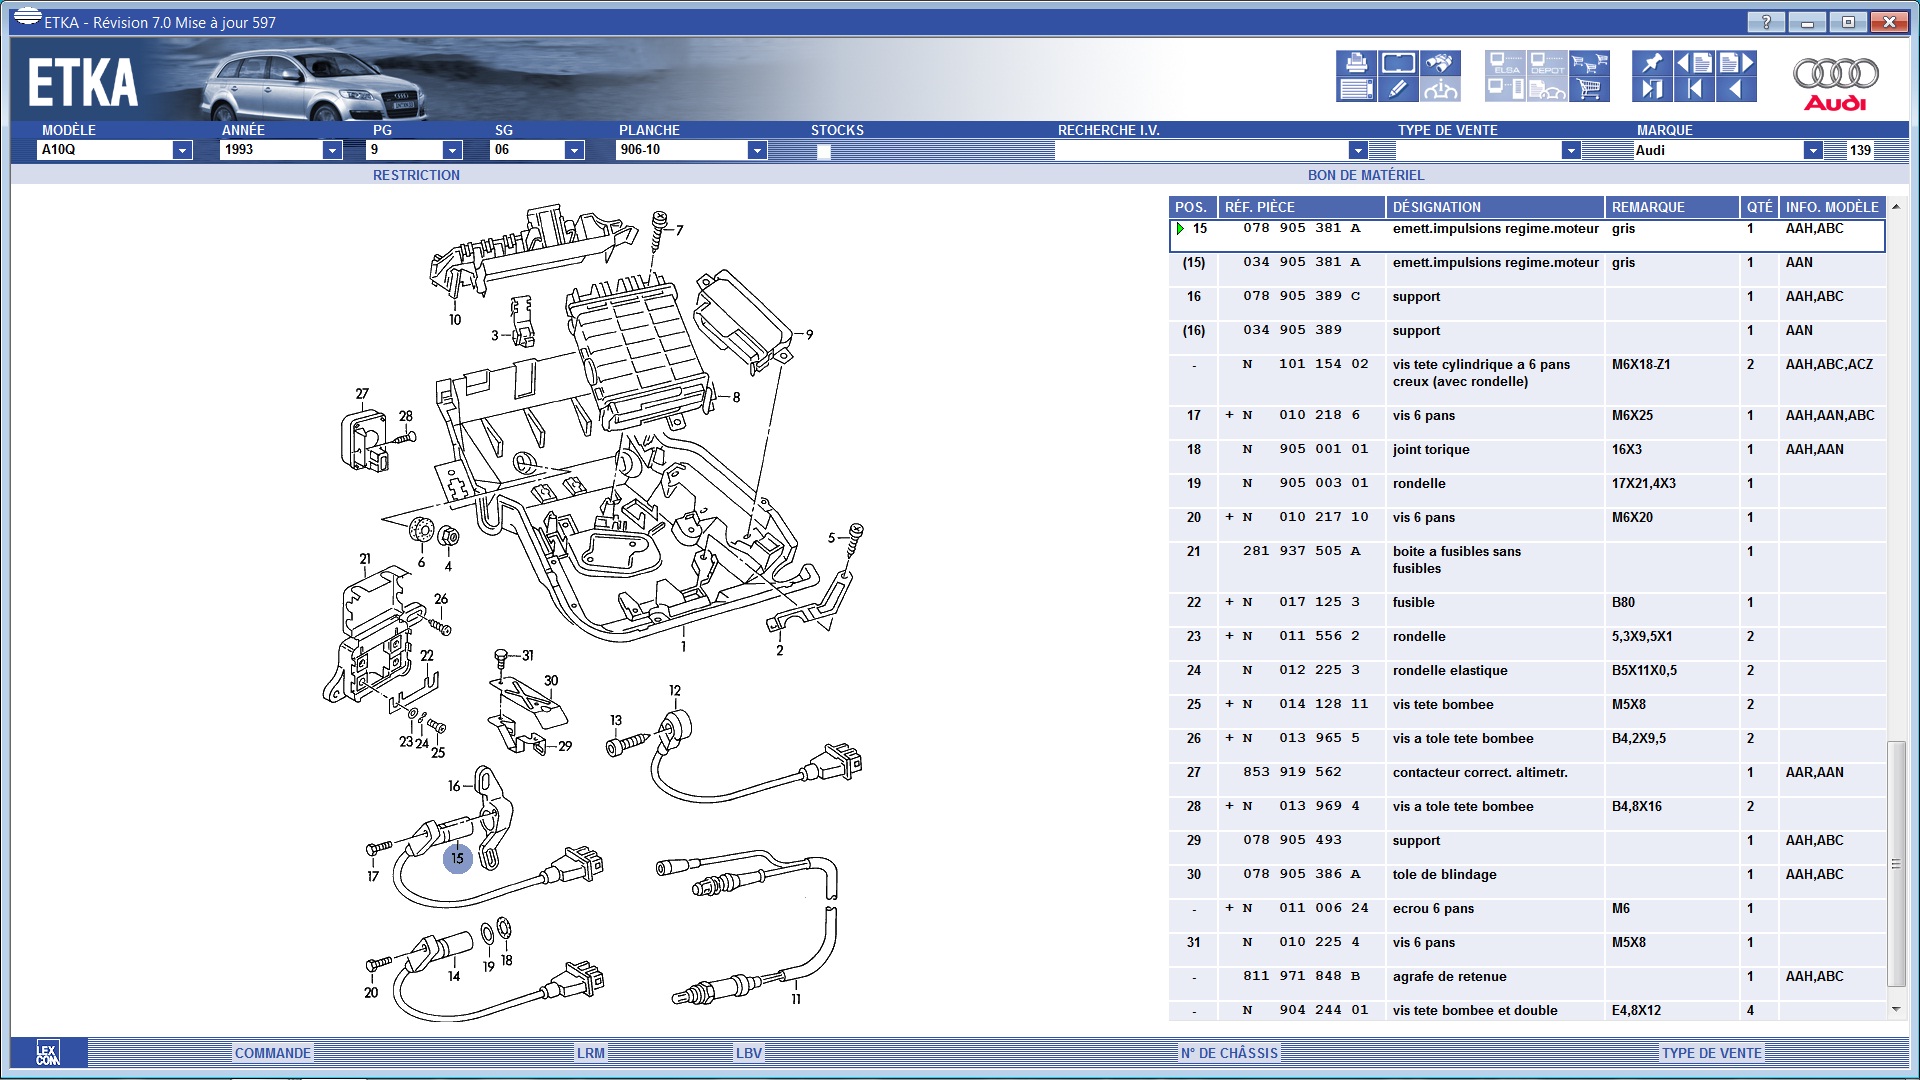This screenshot has height=1080, width=1920.
Task: Click the computer-to-server icon
Action: coord(1505,89)
